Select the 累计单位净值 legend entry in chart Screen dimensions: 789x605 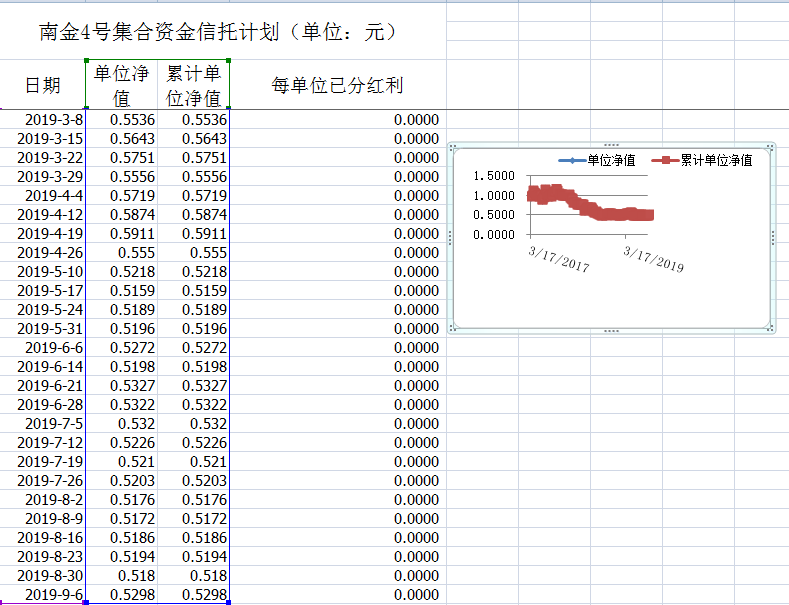702,161
